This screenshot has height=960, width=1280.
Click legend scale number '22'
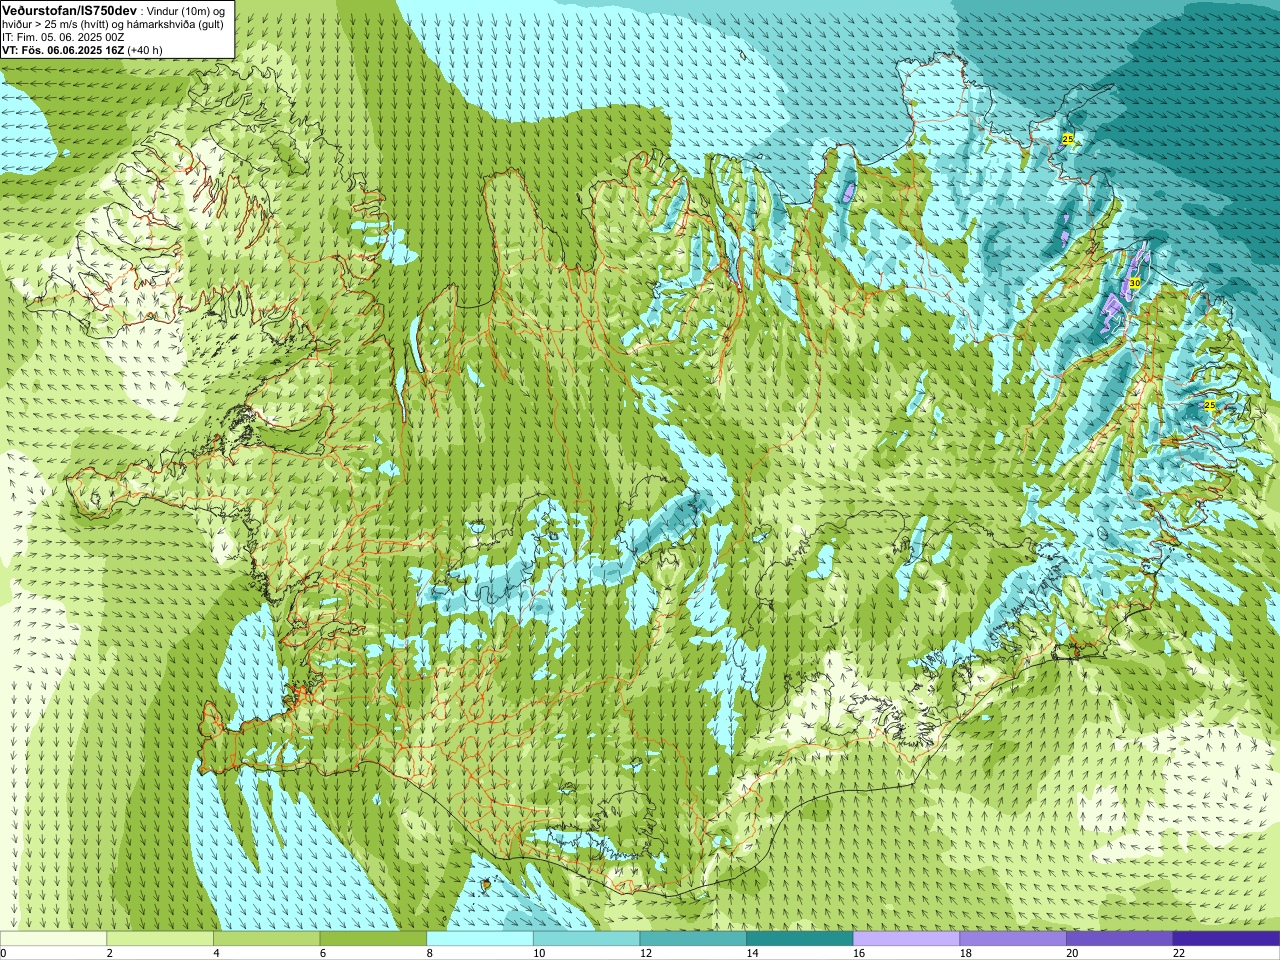tap(1178, 953)
